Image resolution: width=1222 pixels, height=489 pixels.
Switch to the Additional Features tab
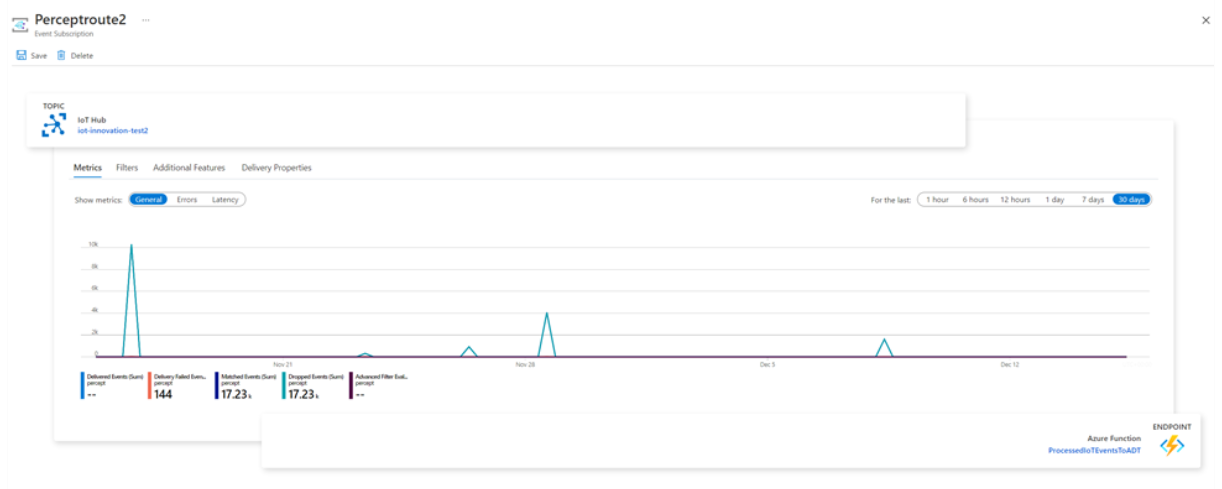(189, 168)
